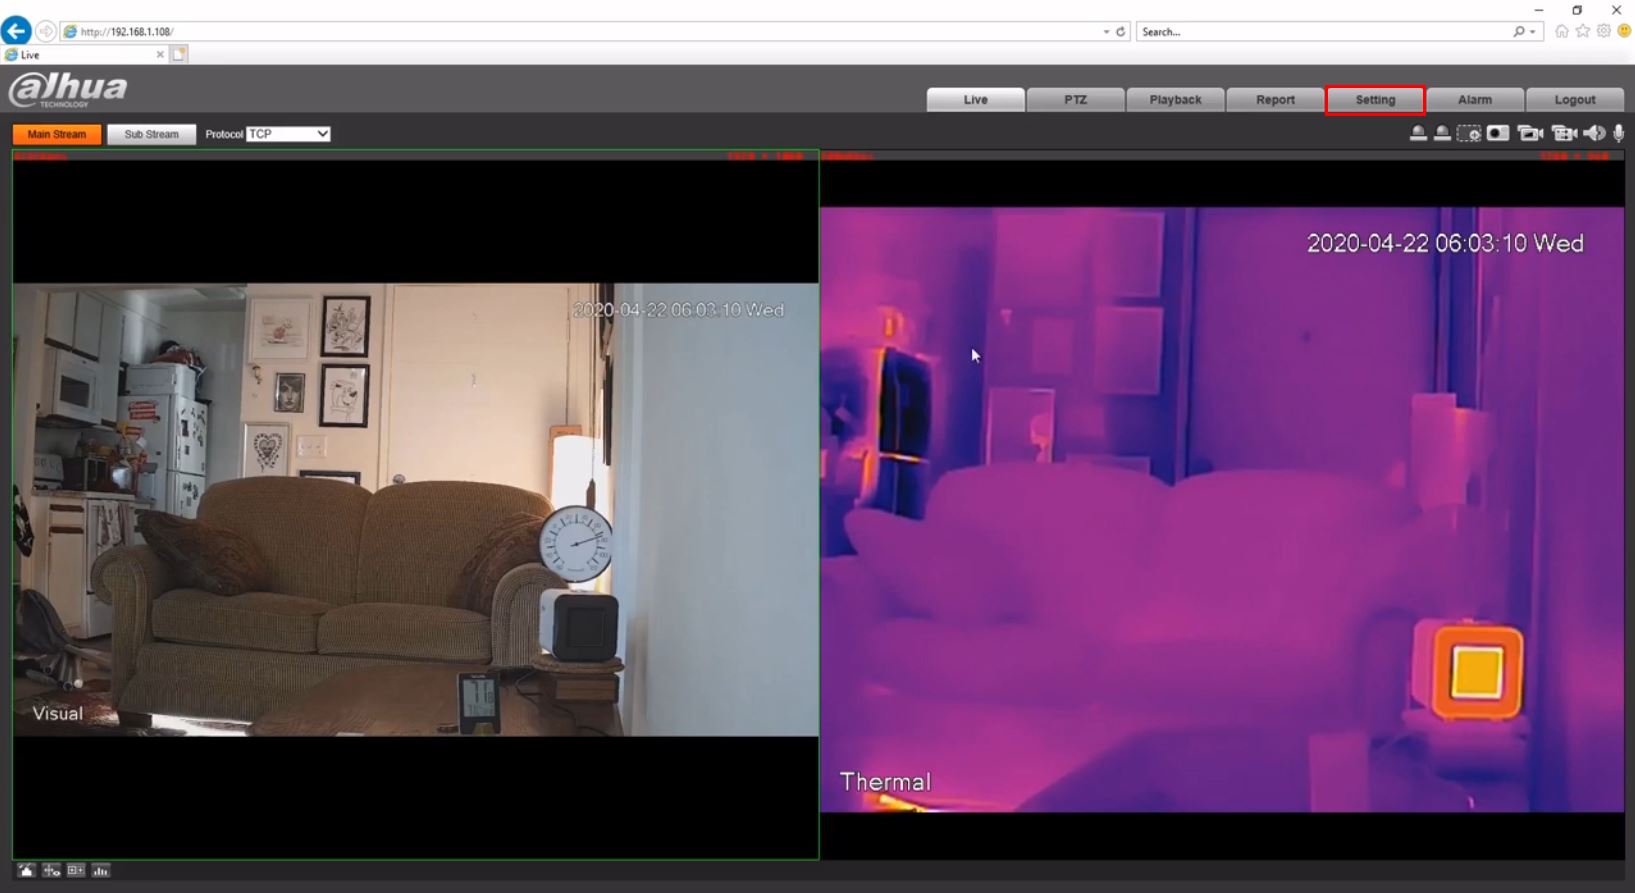Select the Thermal camera video pane
The width and height of the screenshot is (1635, 893).
coord(1222,504)
